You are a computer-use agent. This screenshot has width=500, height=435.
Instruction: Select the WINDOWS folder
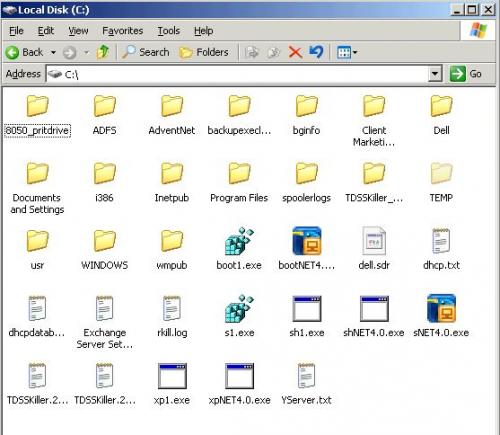(x=105, y=250)
